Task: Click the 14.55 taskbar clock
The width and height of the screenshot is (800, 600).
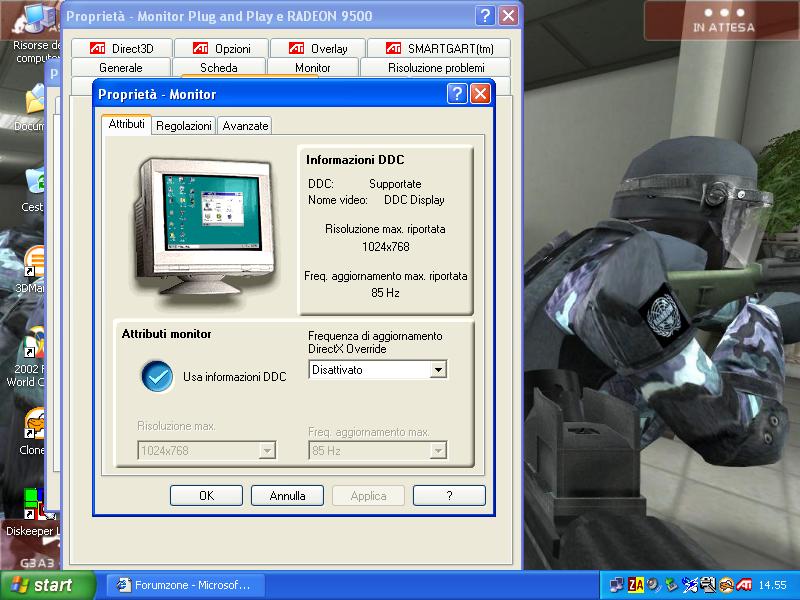Action: [x=772, y=585]
